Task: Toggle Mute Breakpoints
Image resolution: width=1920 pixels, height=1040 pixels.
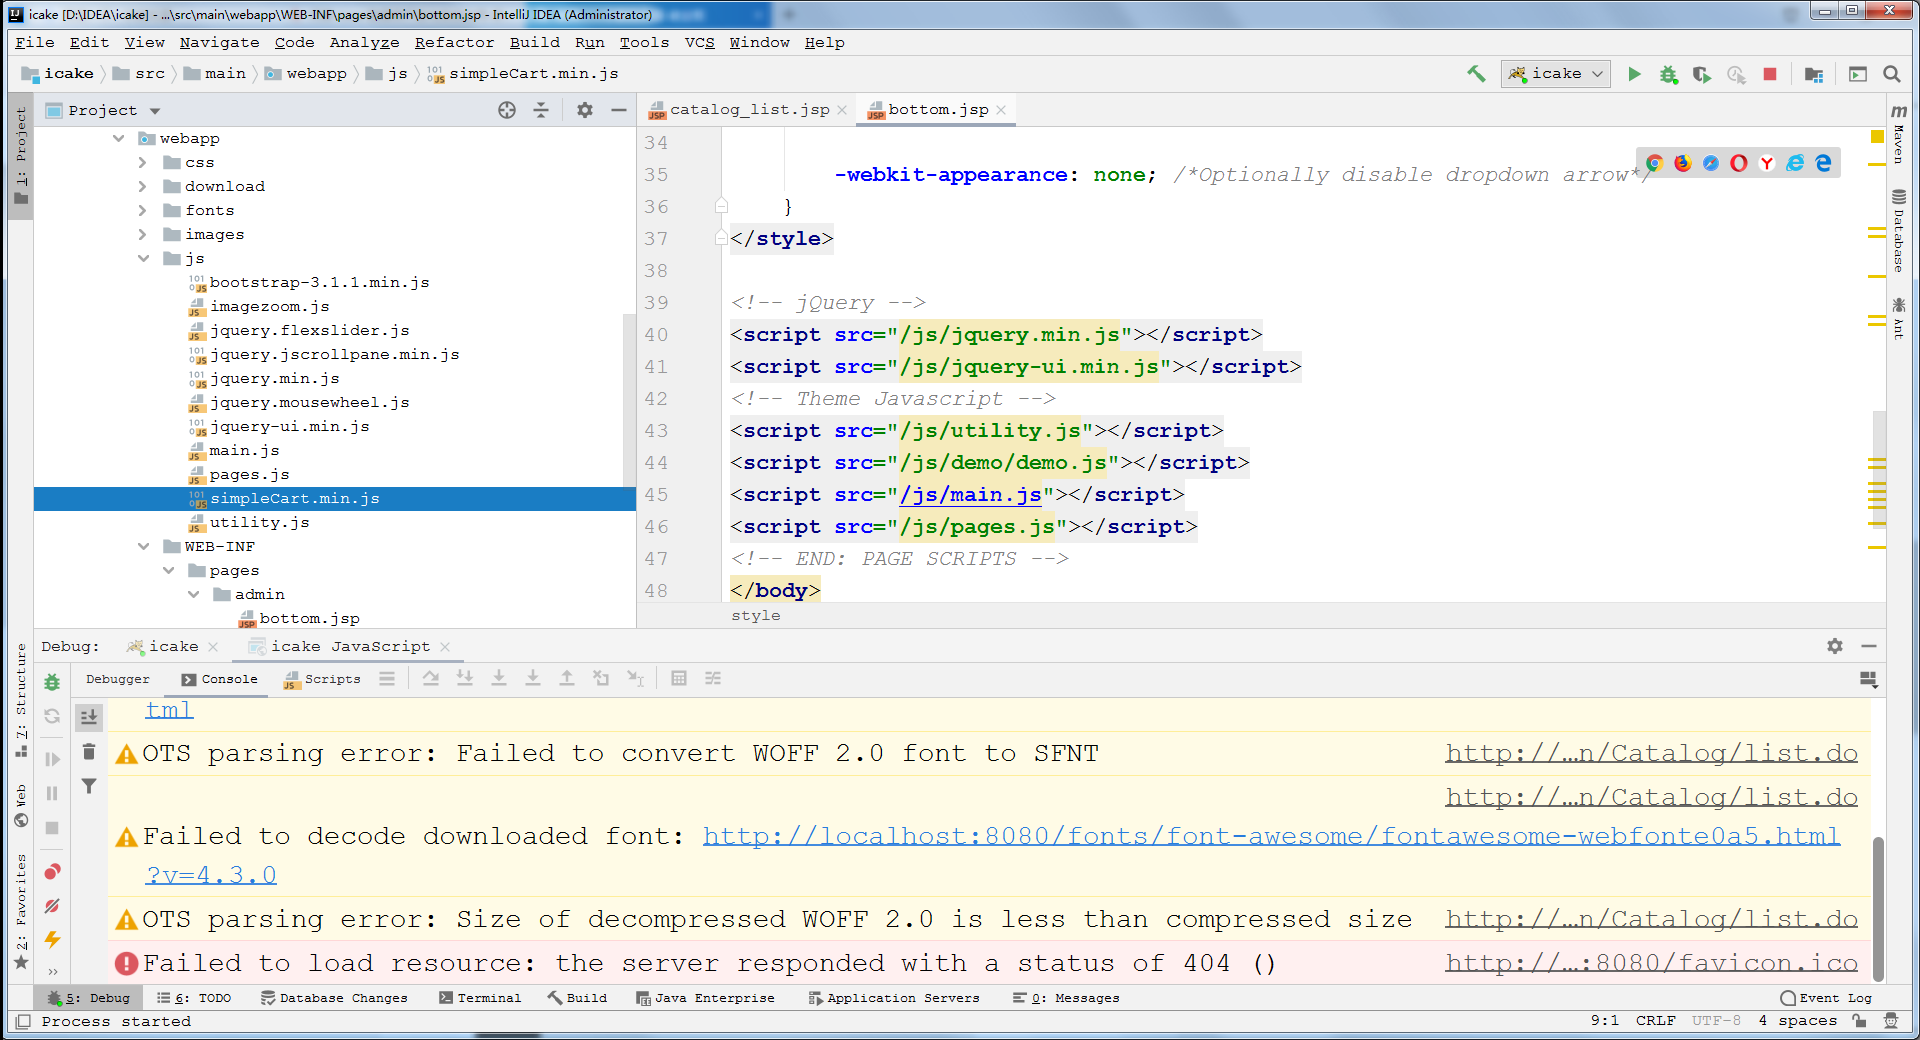Action: coord(52,906)
